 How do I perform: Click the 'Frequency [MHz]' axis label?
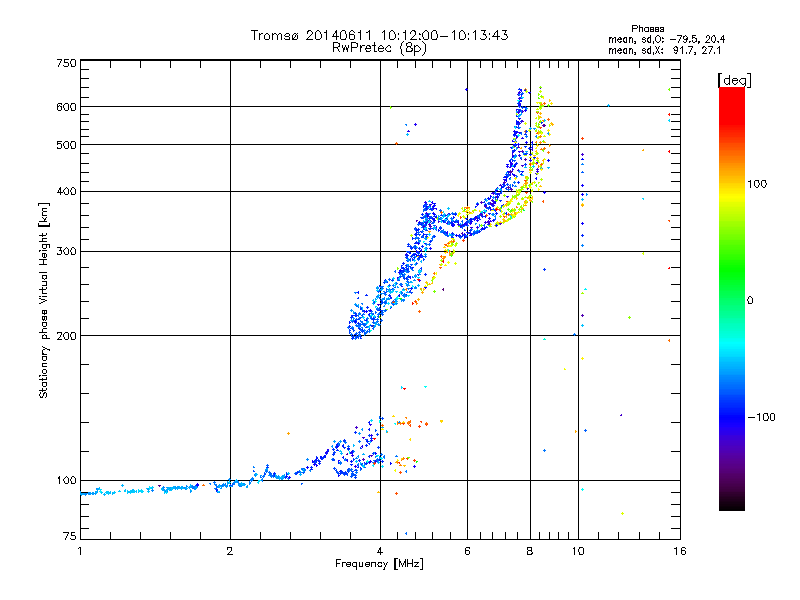pyautogui.click(x=379, y=564)
